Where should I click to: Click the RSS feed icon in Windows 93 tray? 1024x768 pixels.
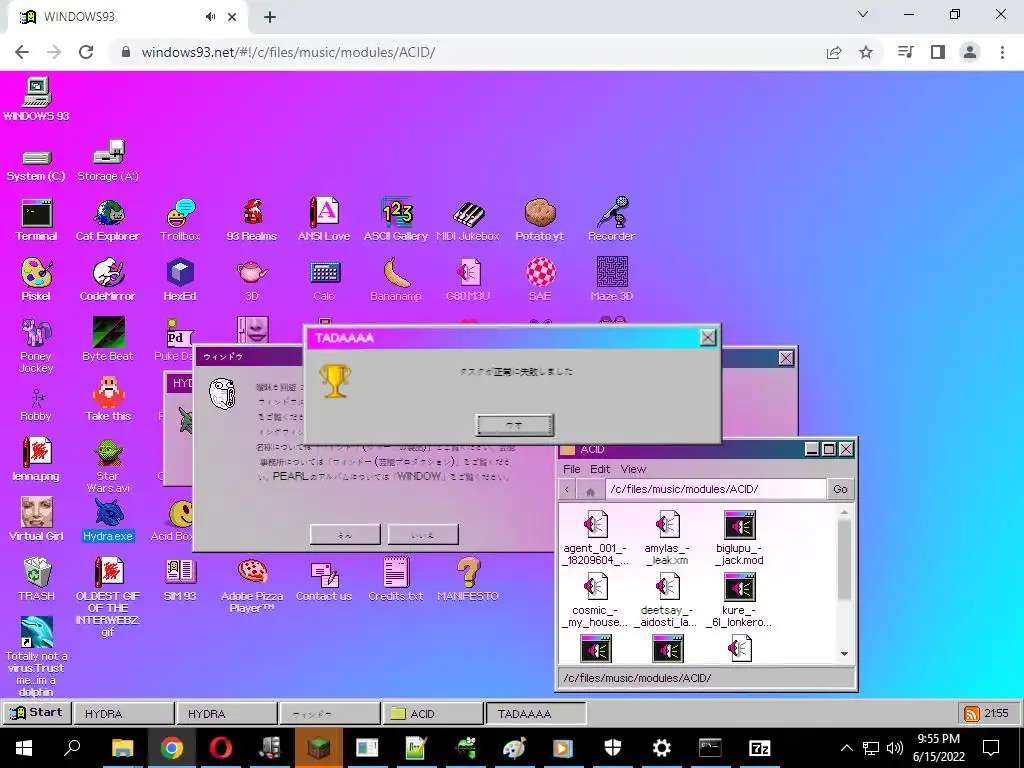coord(972,713)
